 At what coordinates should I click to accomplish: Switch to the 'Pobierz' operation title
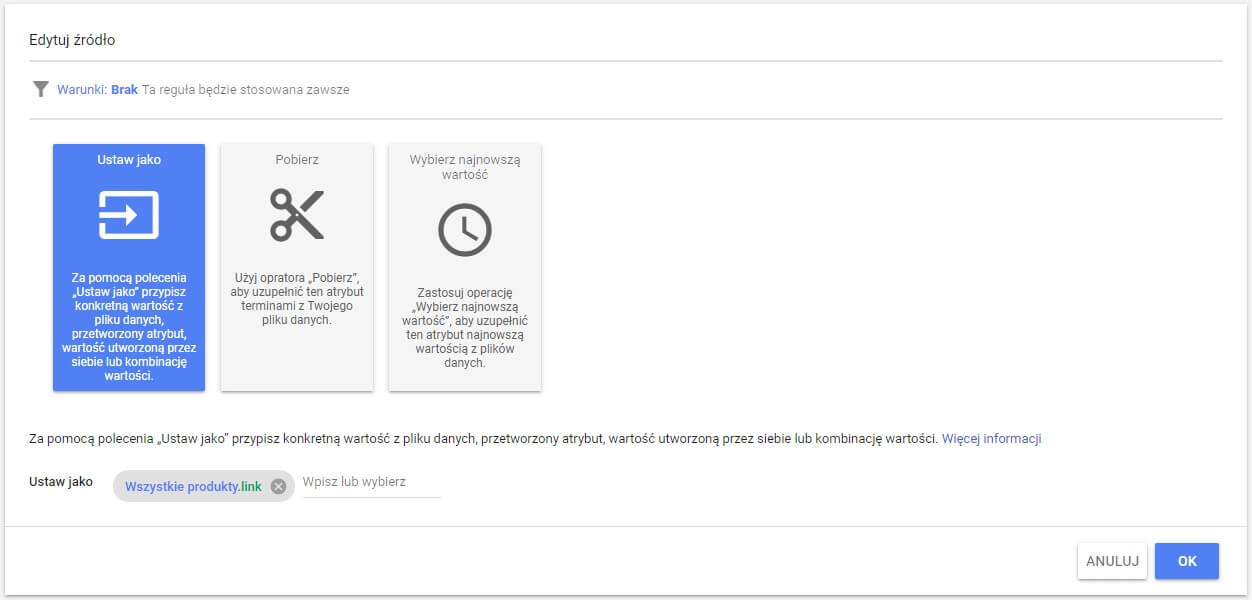pyautogui.click(x=297, y=159)
